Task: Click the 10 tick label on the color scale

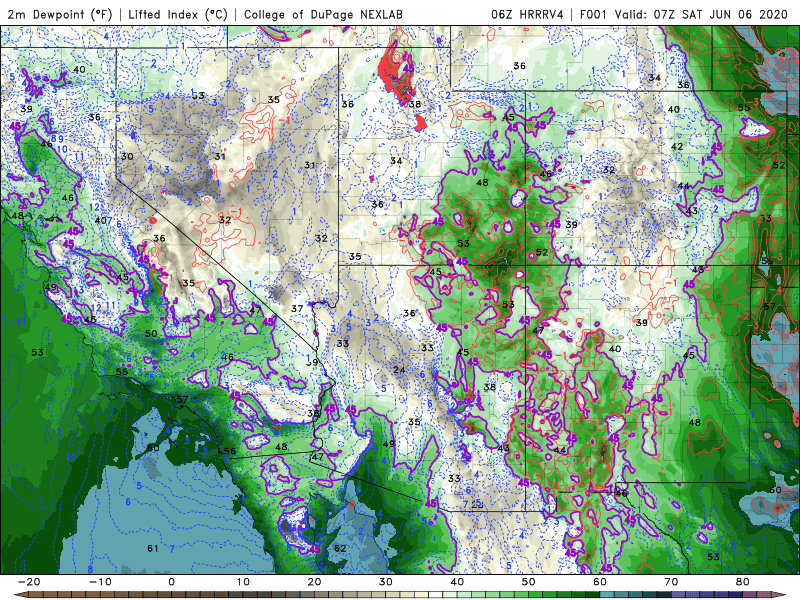Action: point(243,582)
